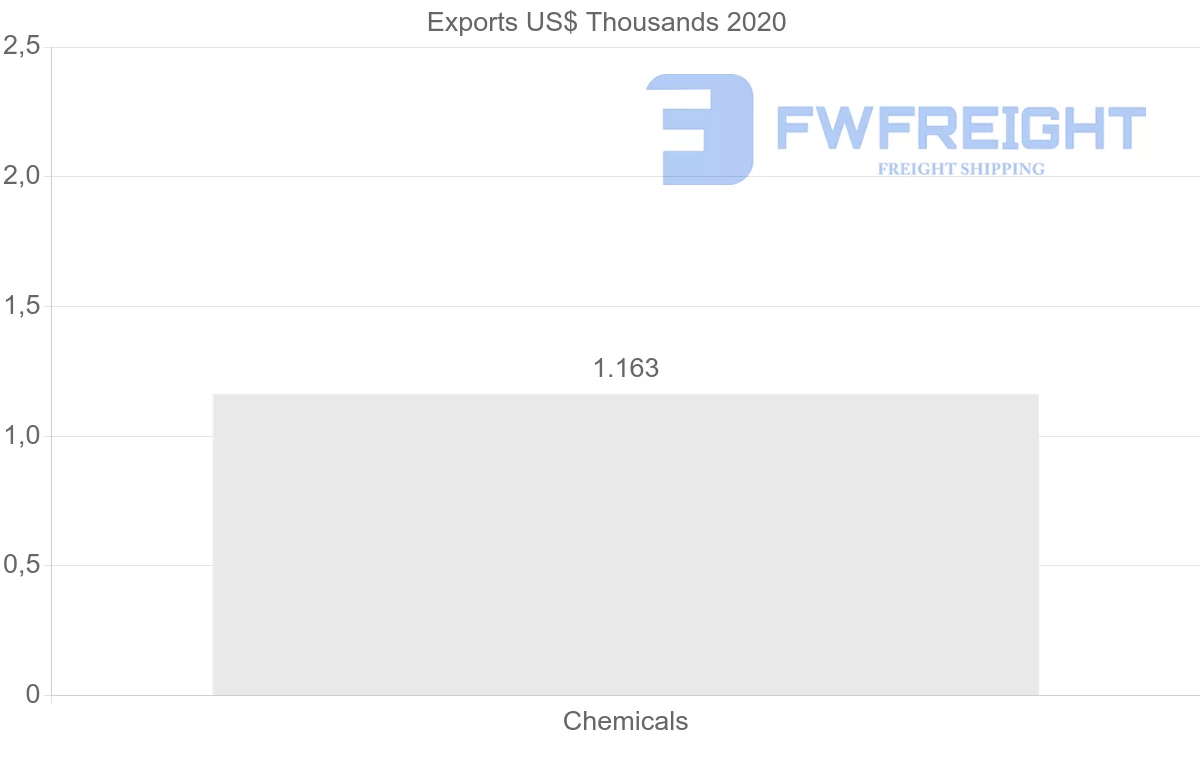This screenshot has width=1200, height=763.
Task: Click the gray Chemicals bar
Action: [625, 545]
